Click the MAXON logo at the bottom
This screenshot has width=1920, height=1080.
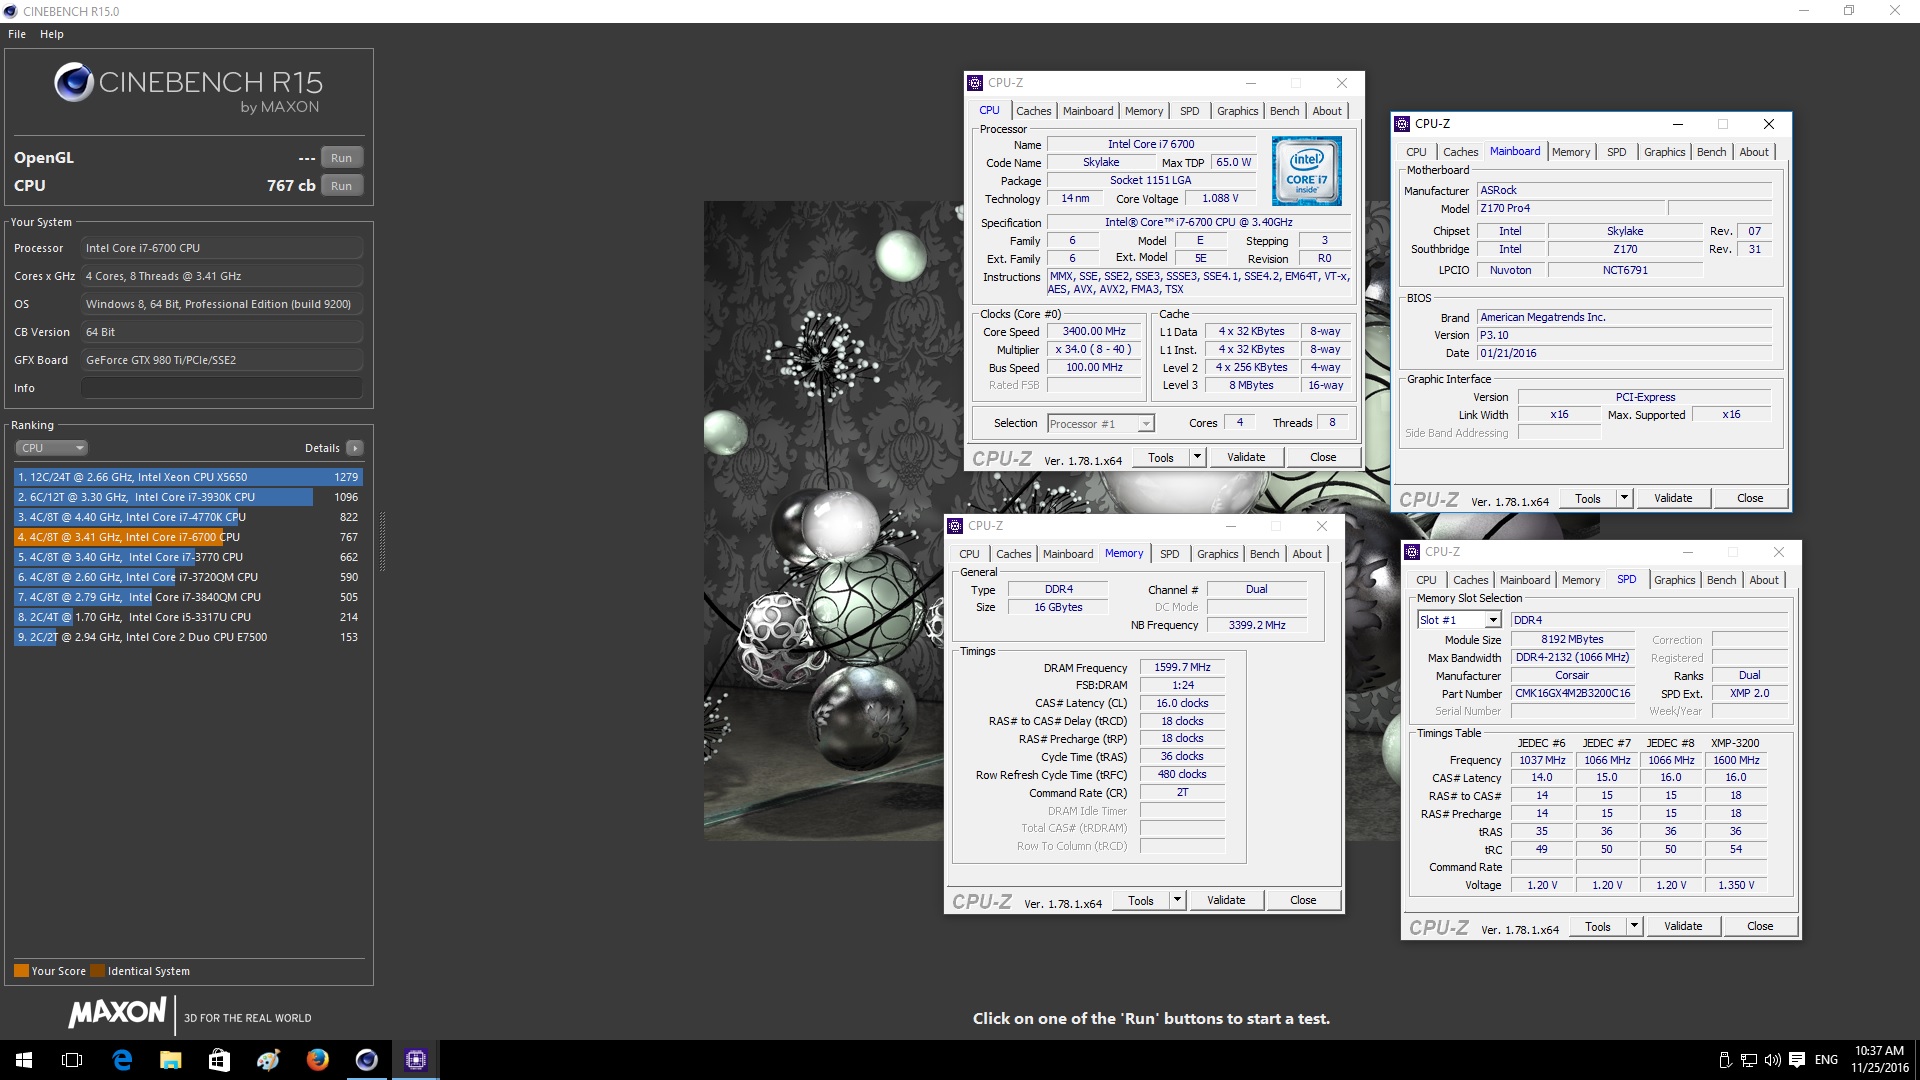[x=117, y=1013]
